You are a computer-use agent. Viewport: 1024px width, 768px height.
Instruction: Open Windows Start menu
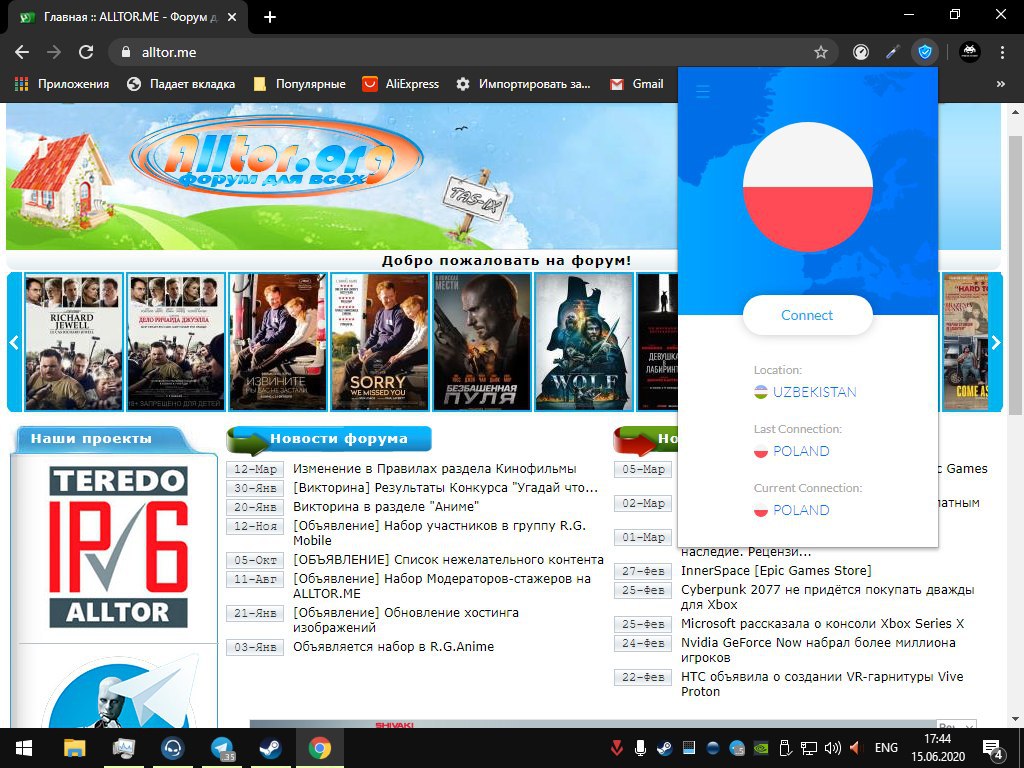click(x=24, y=748)
